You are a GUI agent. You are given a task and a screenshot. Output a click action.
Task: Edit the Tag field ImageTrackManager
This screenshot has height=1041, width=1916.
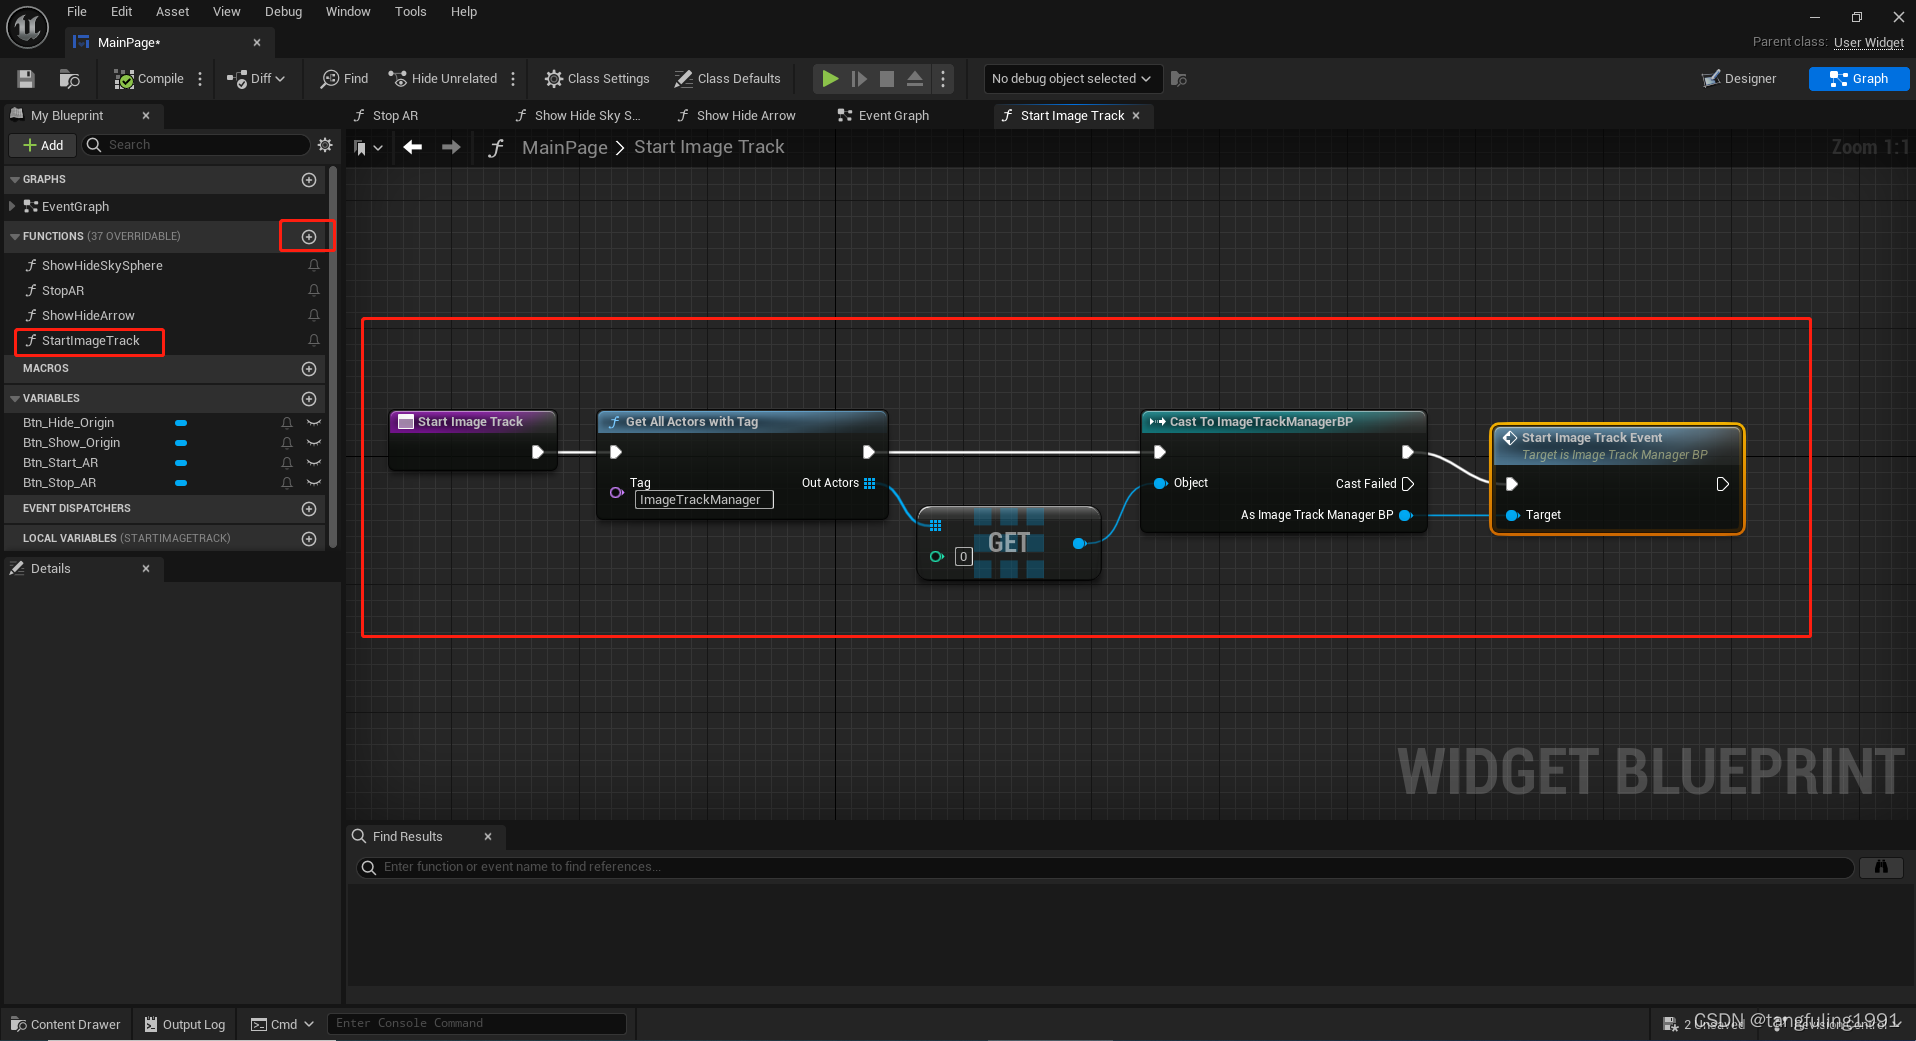click(704, 500)
